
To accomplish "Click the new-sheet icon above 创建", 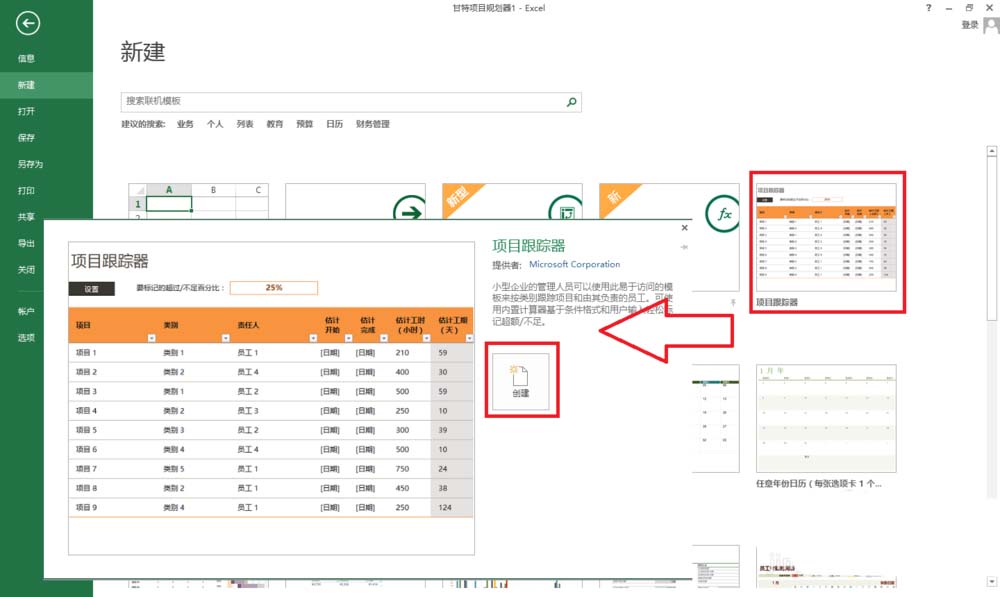I will coord(520,375).
